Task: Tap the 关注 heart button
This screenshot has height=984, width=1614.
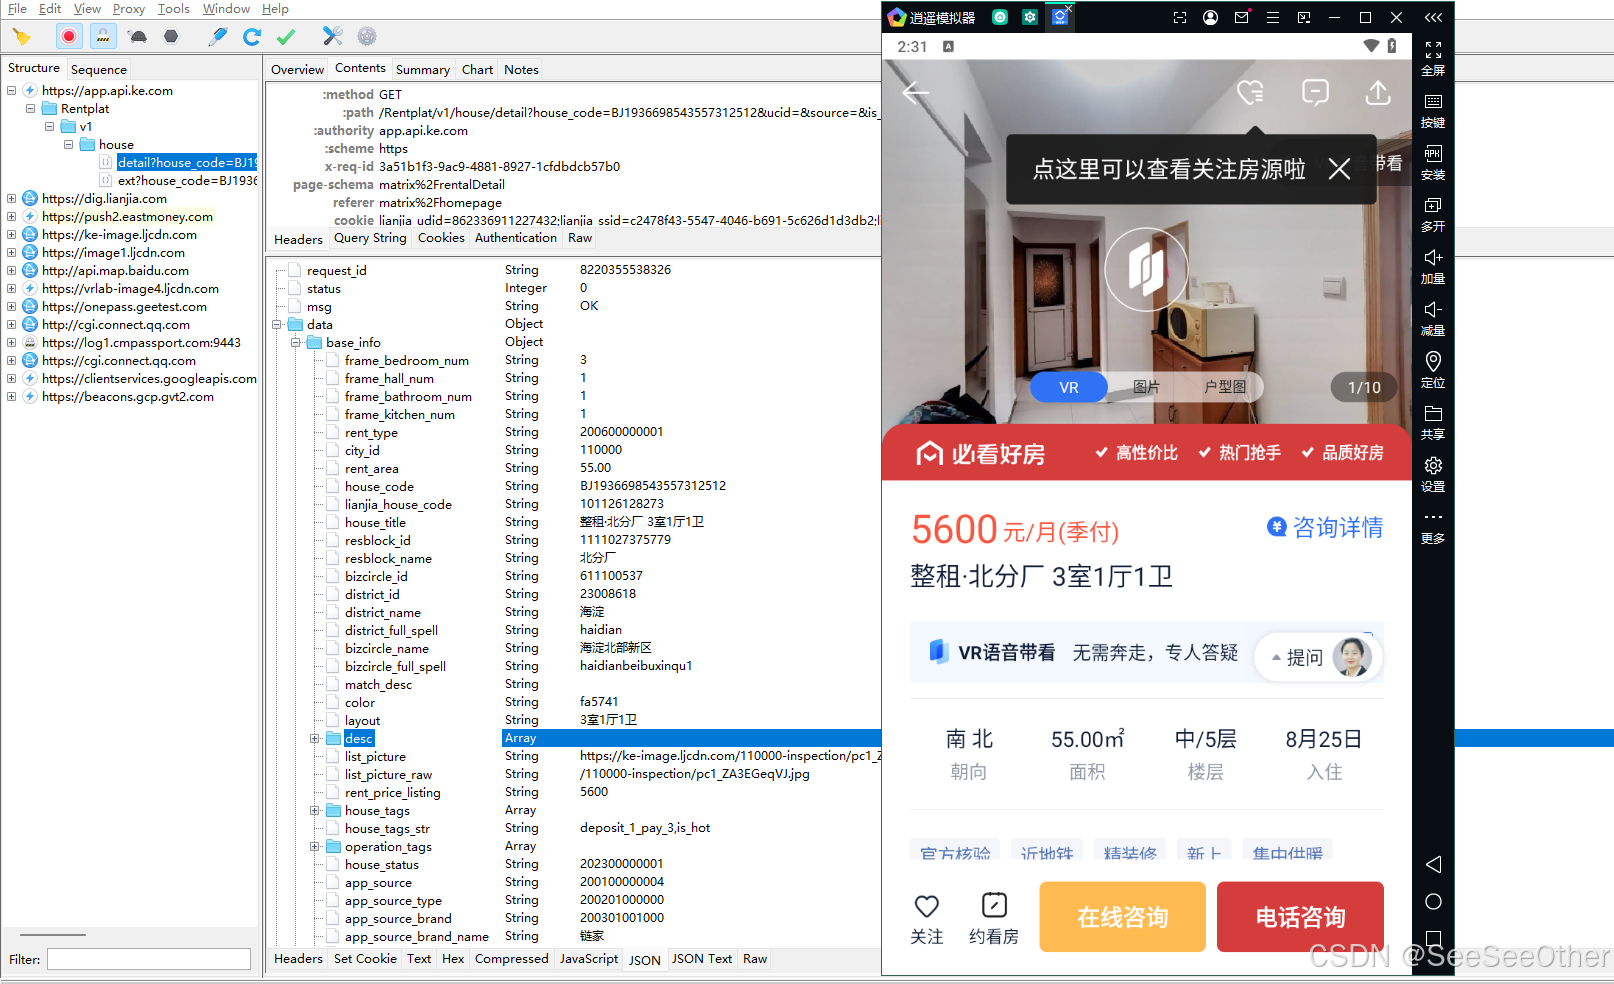Action: point(927,918)
